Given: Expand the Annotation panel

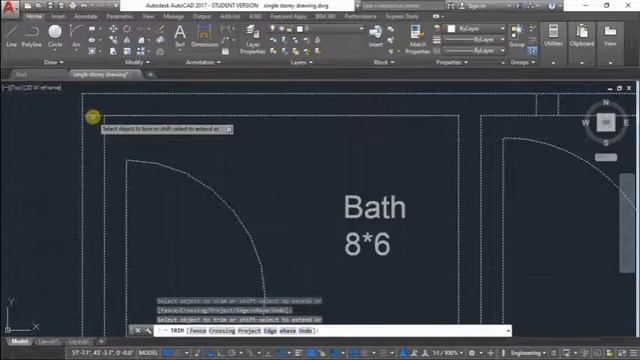Looking at the screenshot, I should coord(203,62).
